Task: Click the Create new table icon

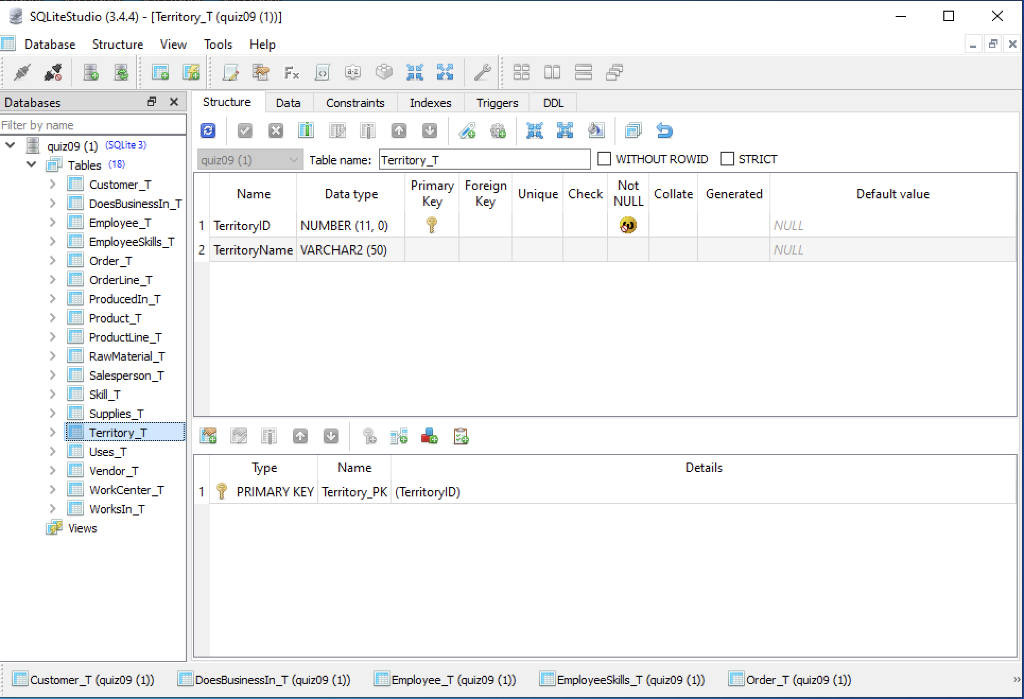Action: click(160, 73)
